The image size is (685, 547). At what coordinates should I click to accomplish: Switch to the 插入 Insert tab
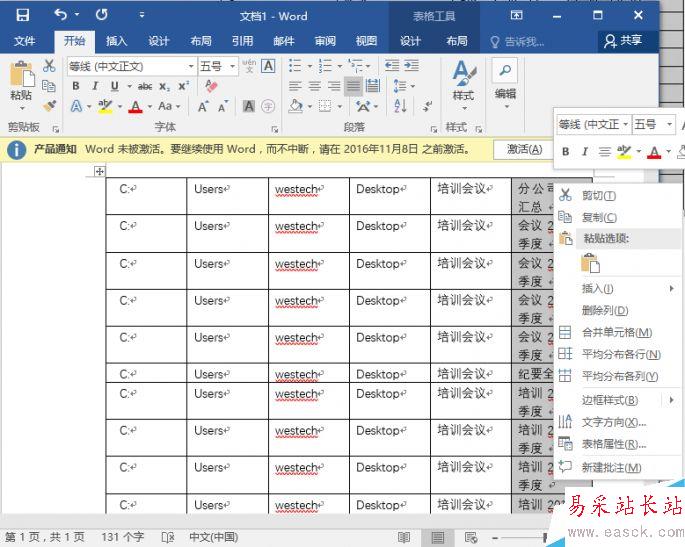pos(116,42)
